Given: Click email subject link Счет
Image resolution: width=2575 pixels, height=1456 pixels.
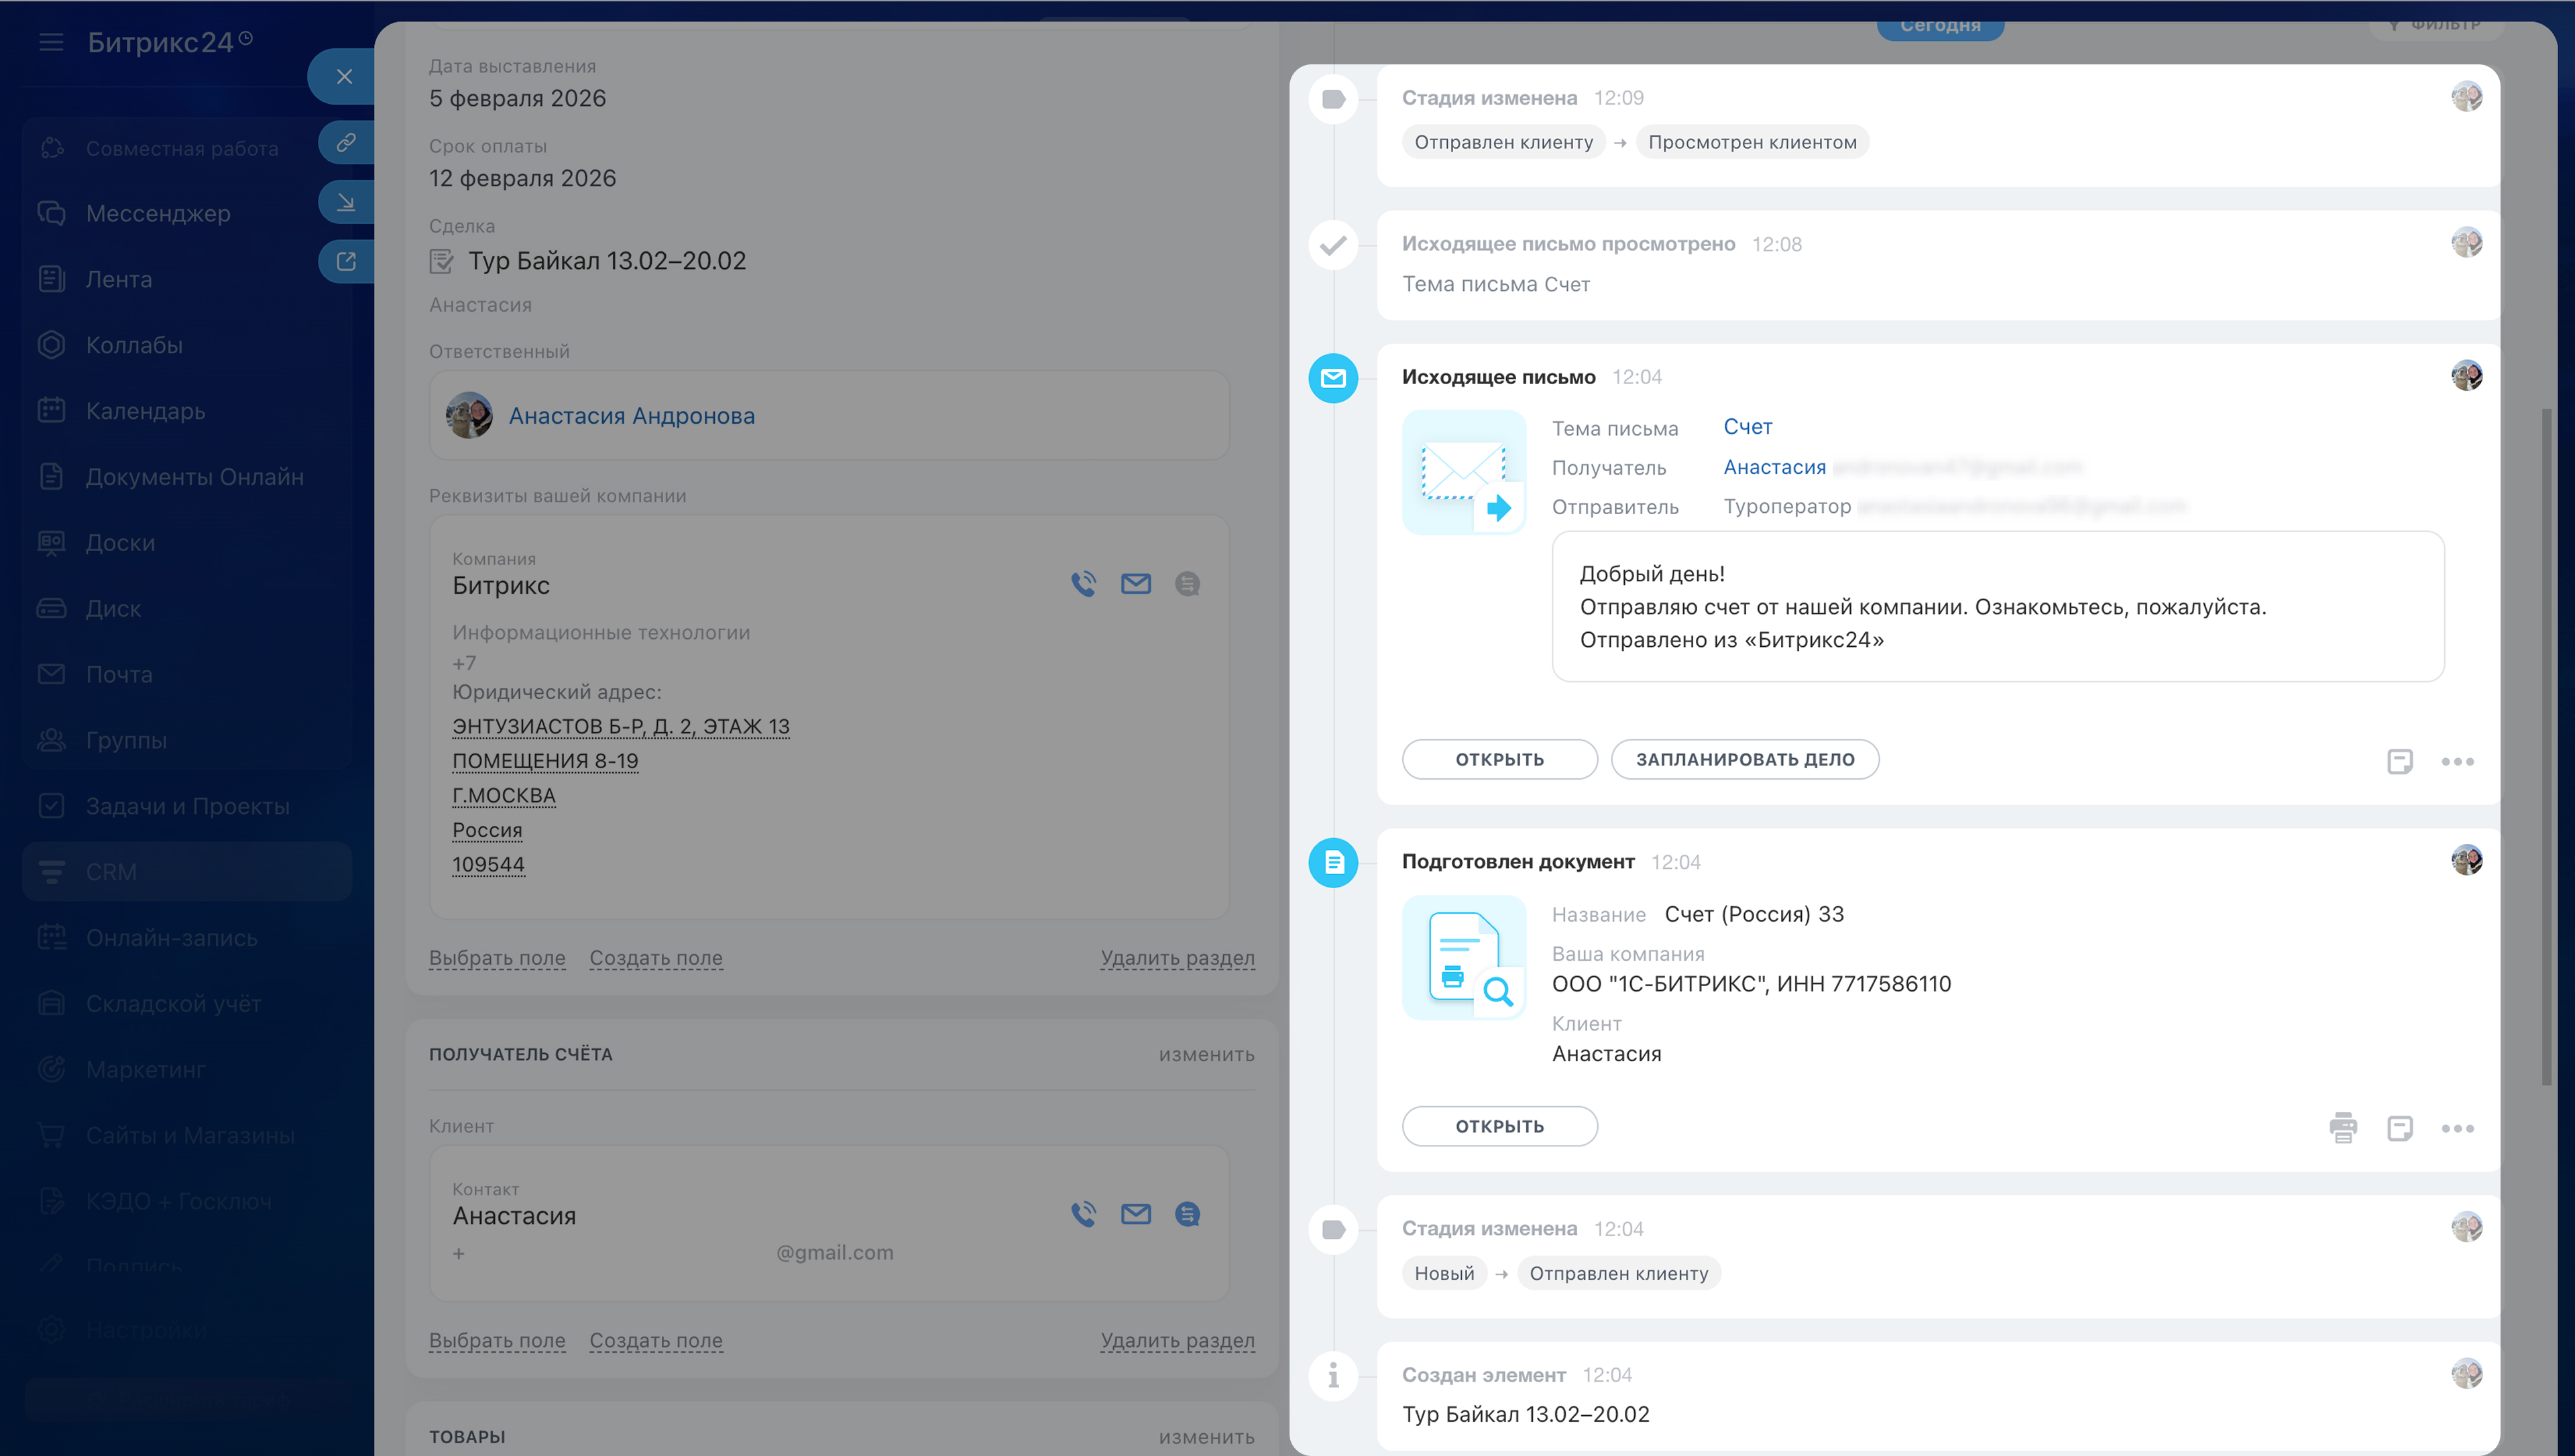Looking at the screenshot, I should (1747, 427).
